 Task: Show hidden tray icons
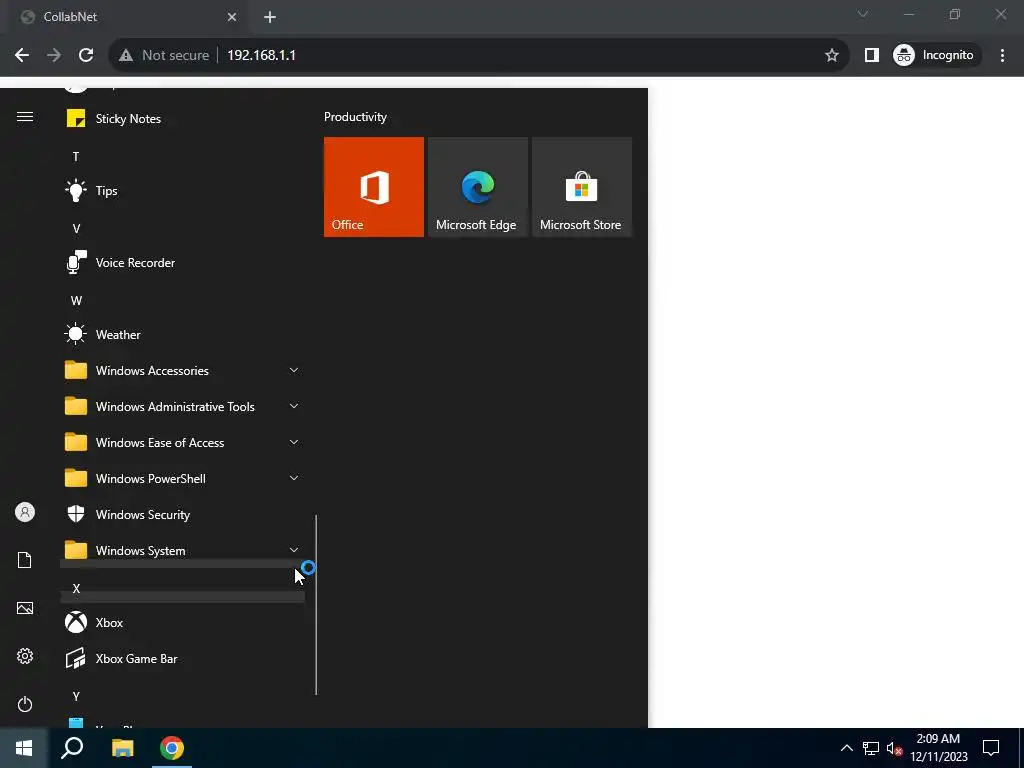(x=846, y=748)
